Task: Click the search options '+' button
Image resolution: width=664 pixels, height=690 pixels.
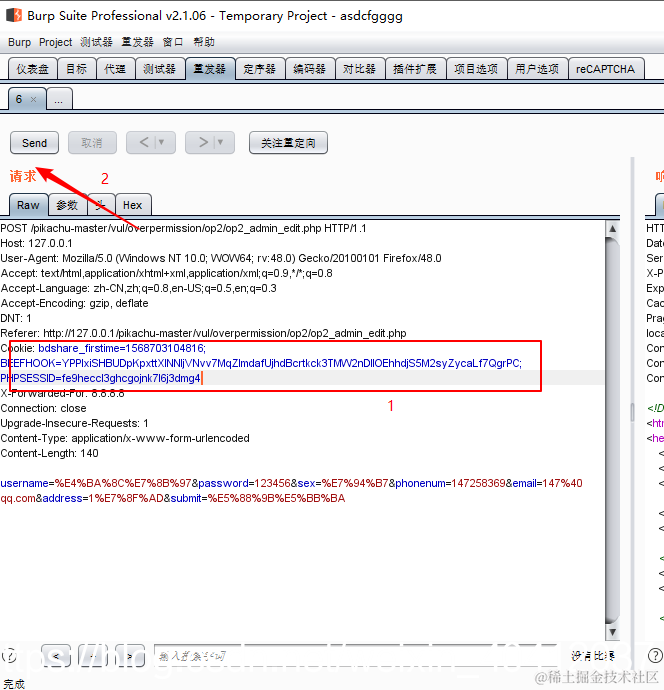Action: (x=93, y=656)
